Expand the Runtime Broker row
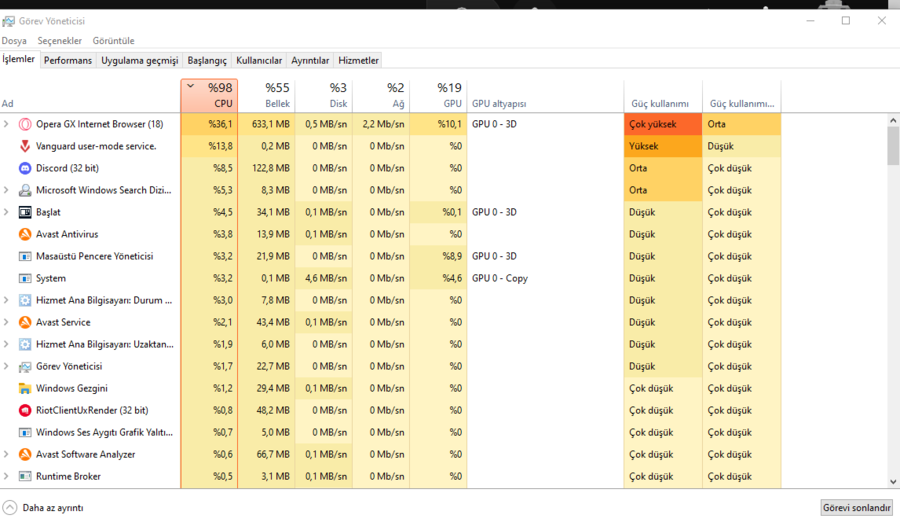 [6, 476]
